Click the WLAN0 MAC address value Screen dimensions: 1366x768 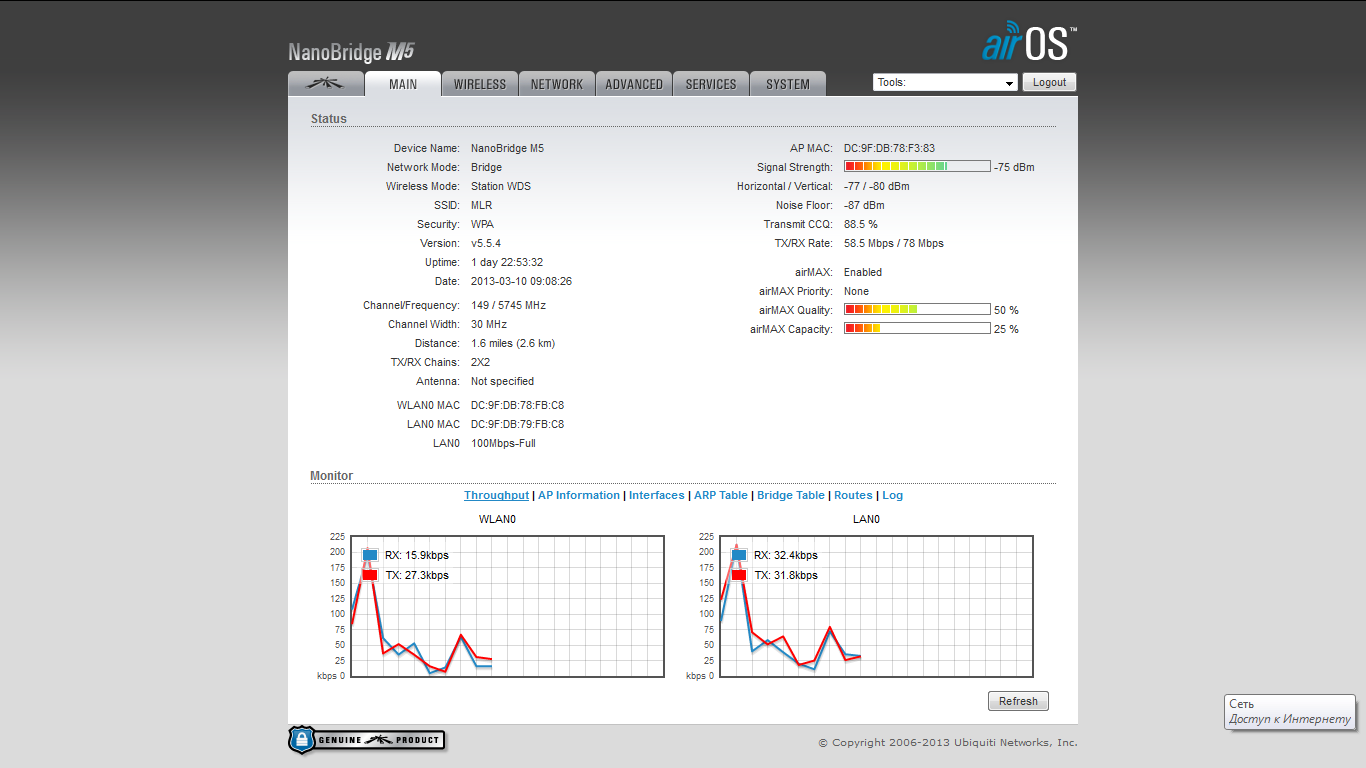click(517, 405)
